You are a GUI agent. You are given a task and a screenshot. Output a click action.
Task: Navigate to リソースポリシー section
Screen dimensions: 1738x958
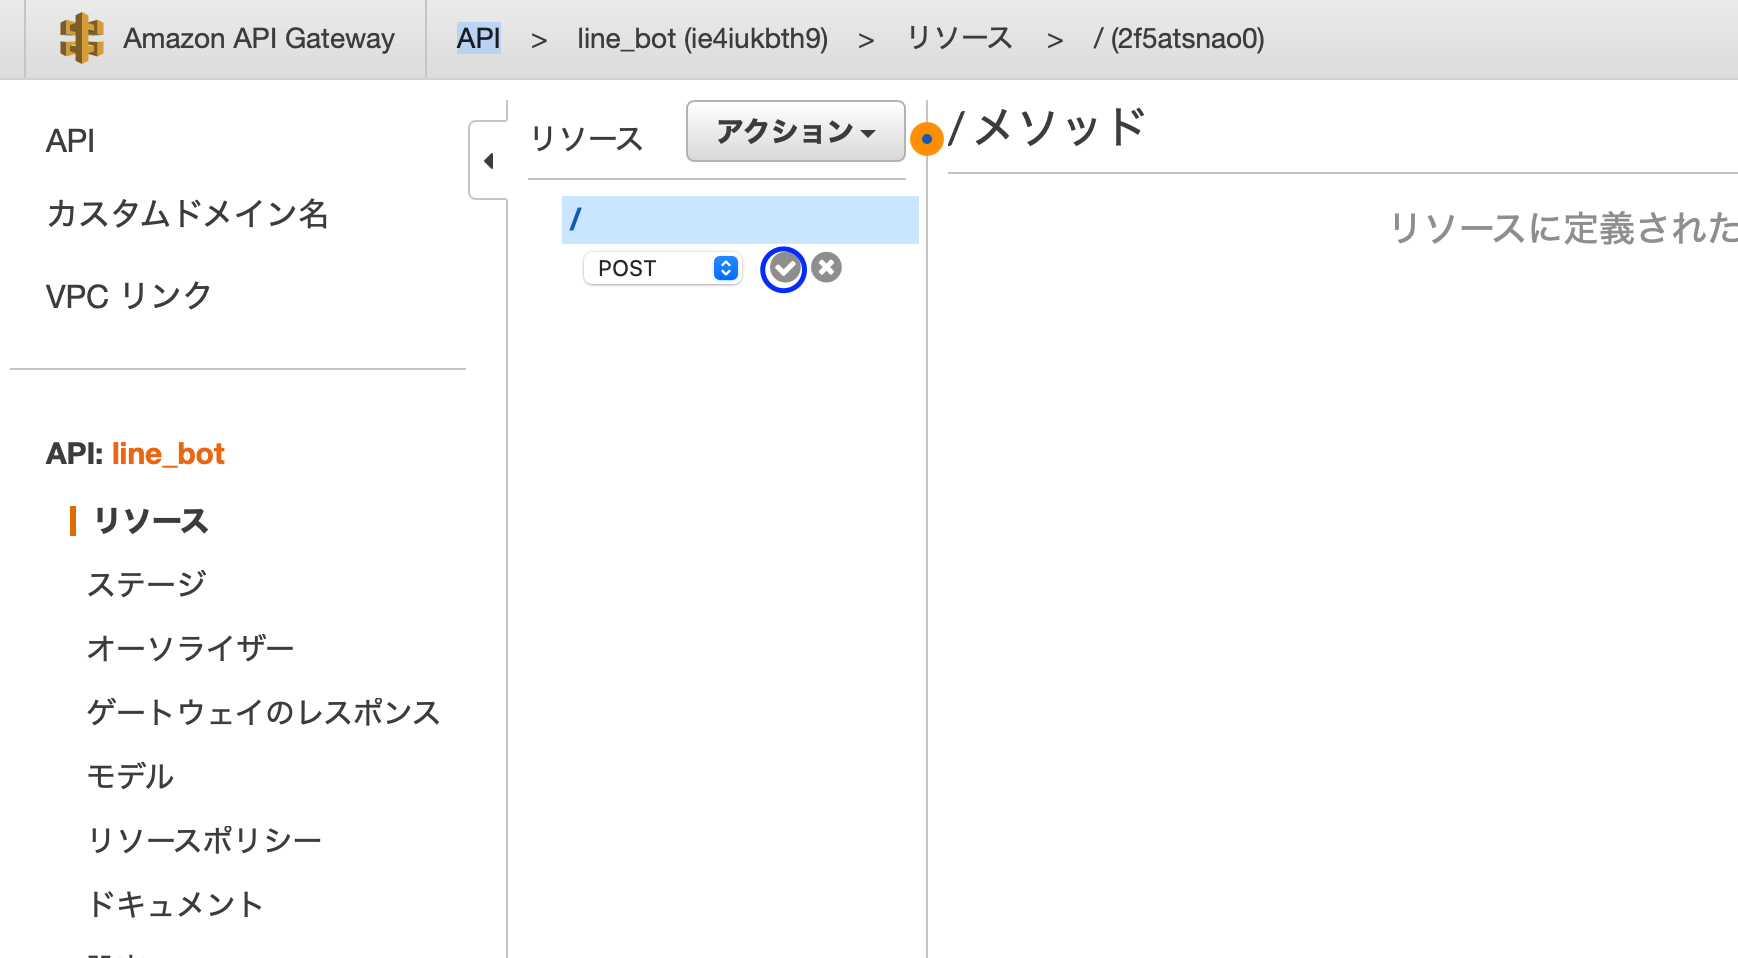204,840
